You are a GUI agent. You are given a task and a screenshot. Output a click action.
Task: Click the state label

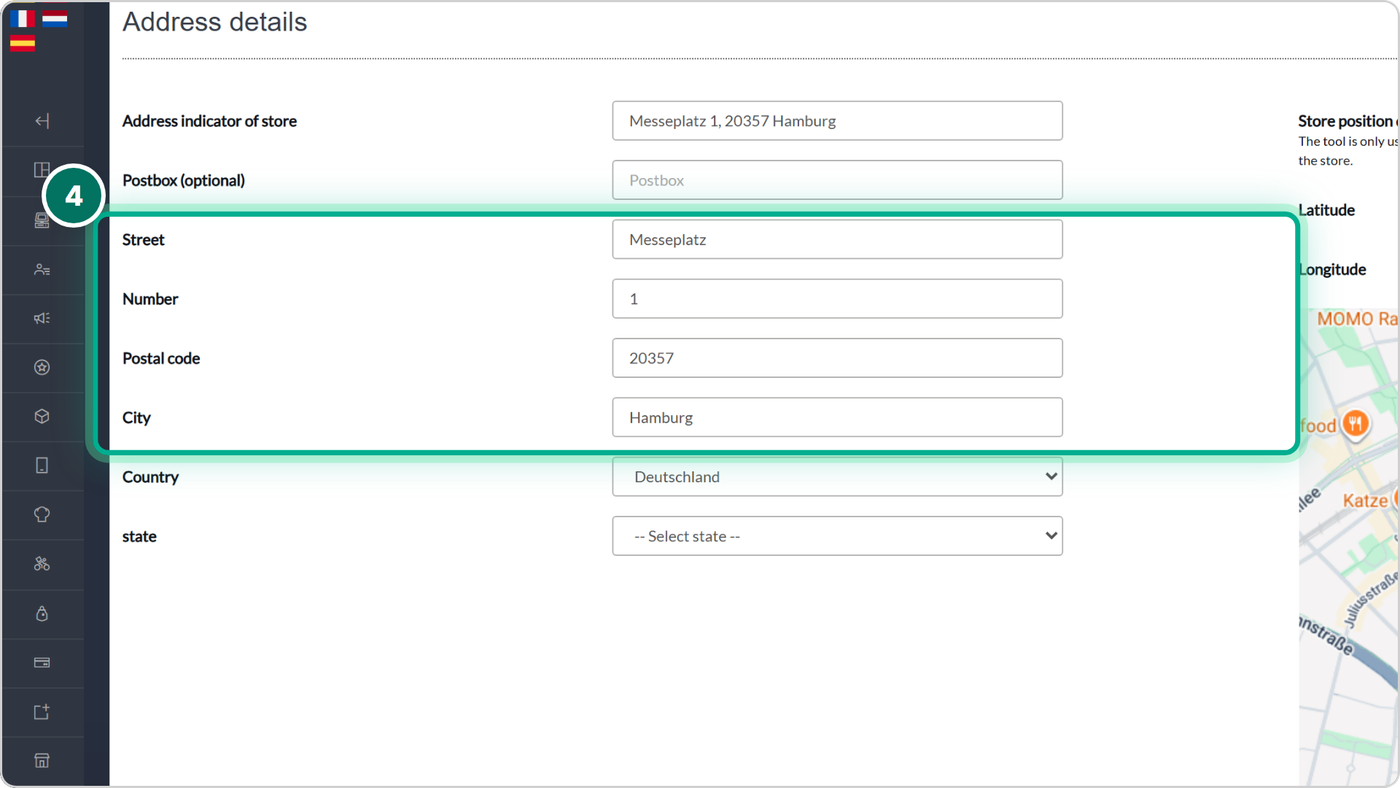click(140, 536)
